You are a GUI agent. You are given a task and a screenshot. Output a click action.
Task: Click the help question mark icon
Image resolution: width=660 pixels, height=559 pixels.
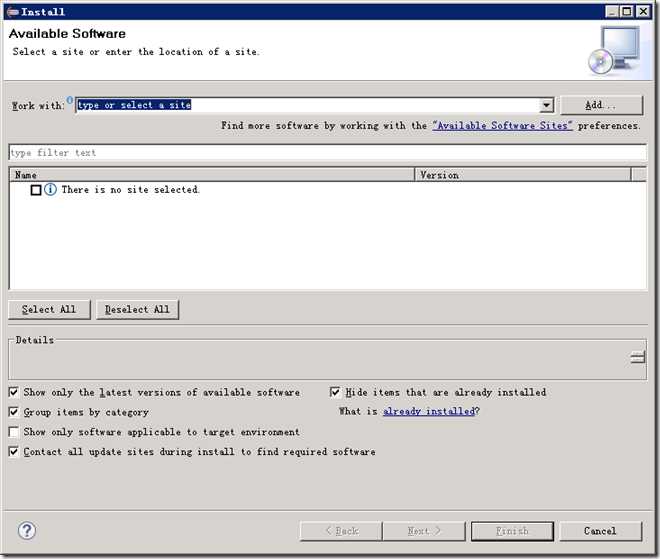[27, 530]
